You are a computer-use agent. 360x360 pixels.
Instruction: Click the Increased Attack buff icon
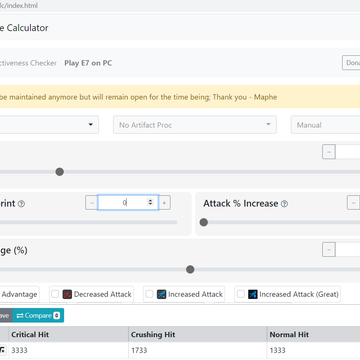[x=162, y=294]
